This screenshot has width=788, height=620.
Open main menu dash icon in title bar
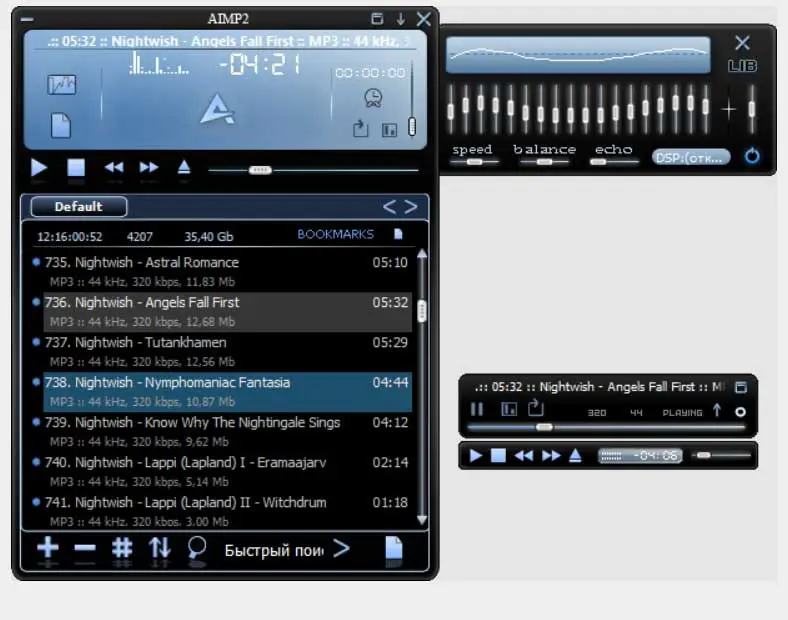pyautogui.click(x=27, y=20)
